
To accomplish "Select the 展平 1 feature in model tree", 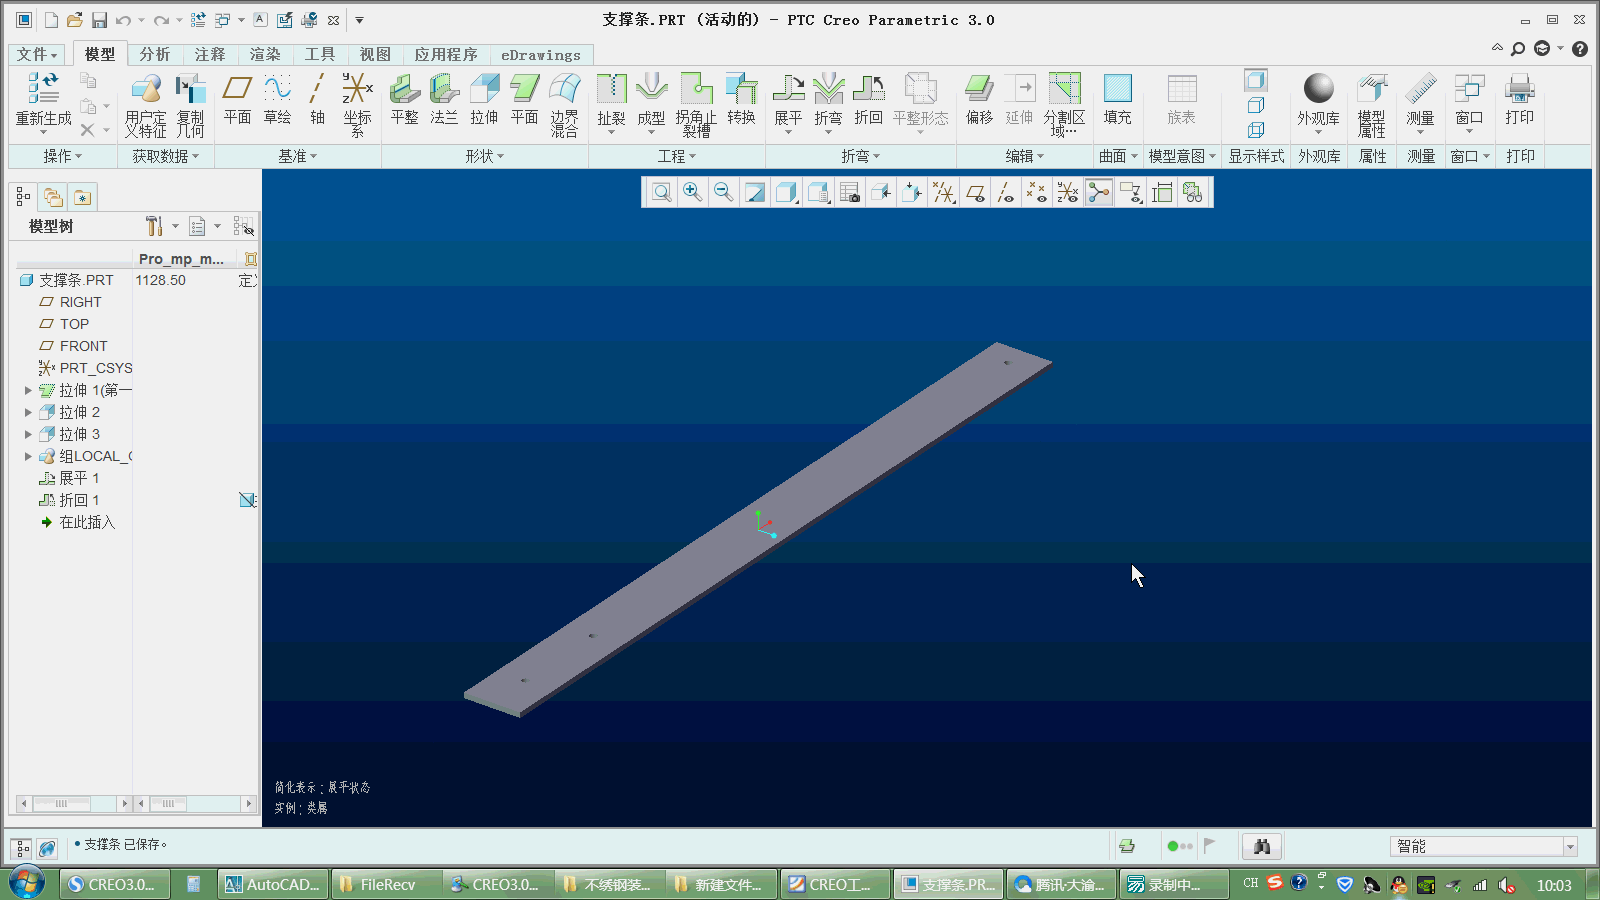I will tap(69, 478).
